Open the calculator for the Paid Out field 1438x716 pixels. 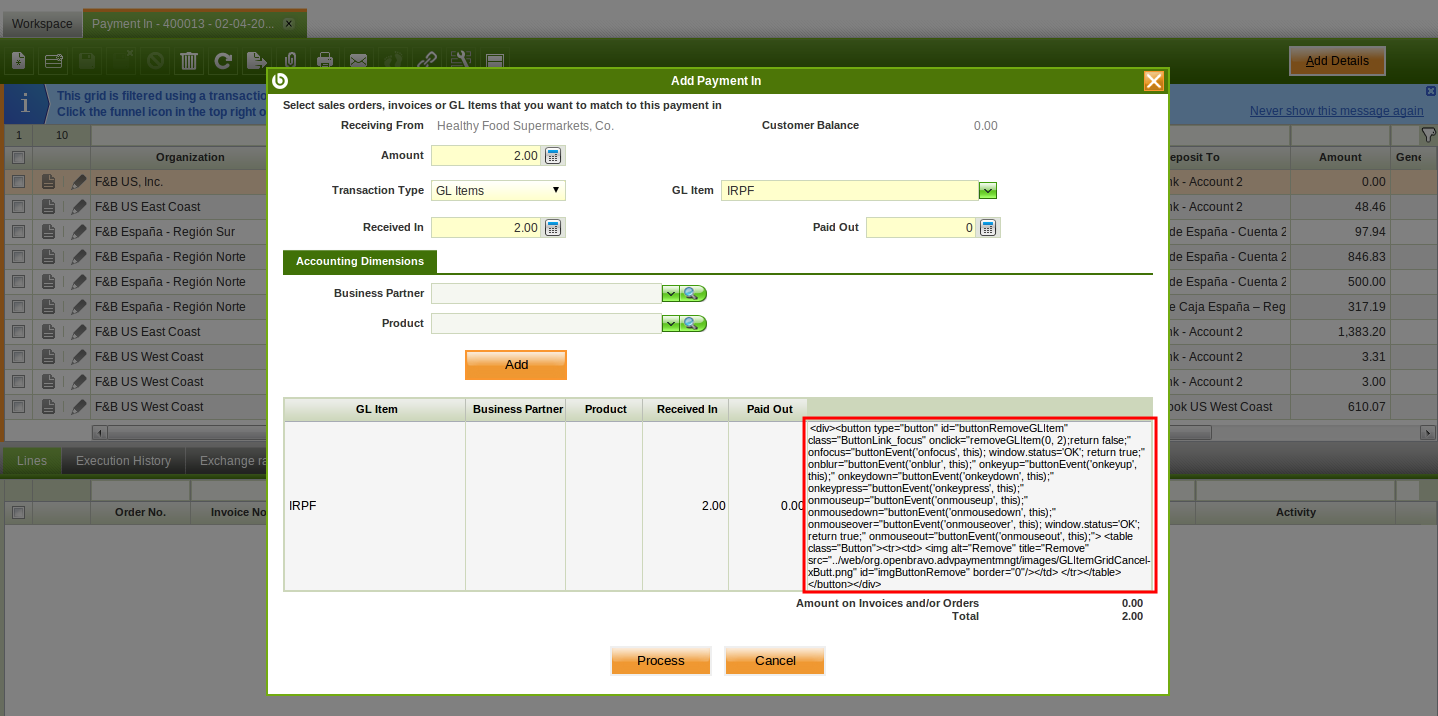tap(988, 228)
